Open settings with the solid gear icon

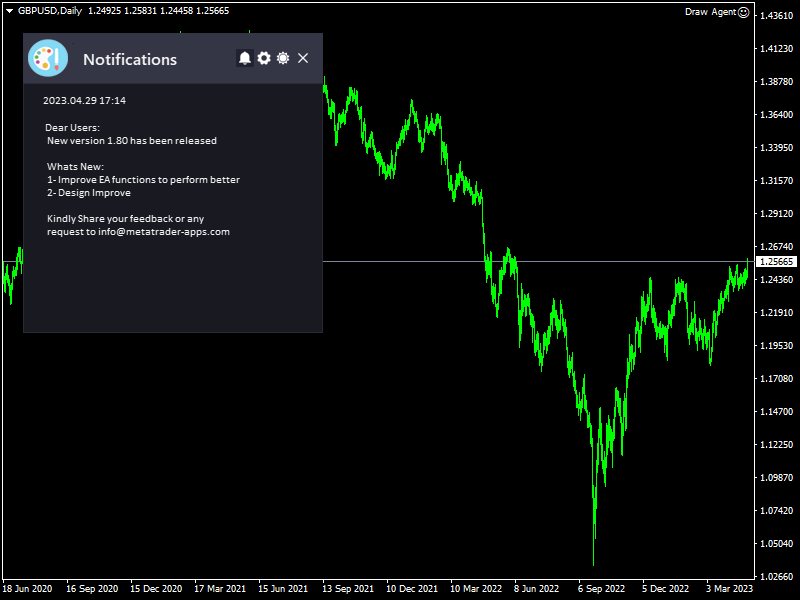(x=264, y=59)
